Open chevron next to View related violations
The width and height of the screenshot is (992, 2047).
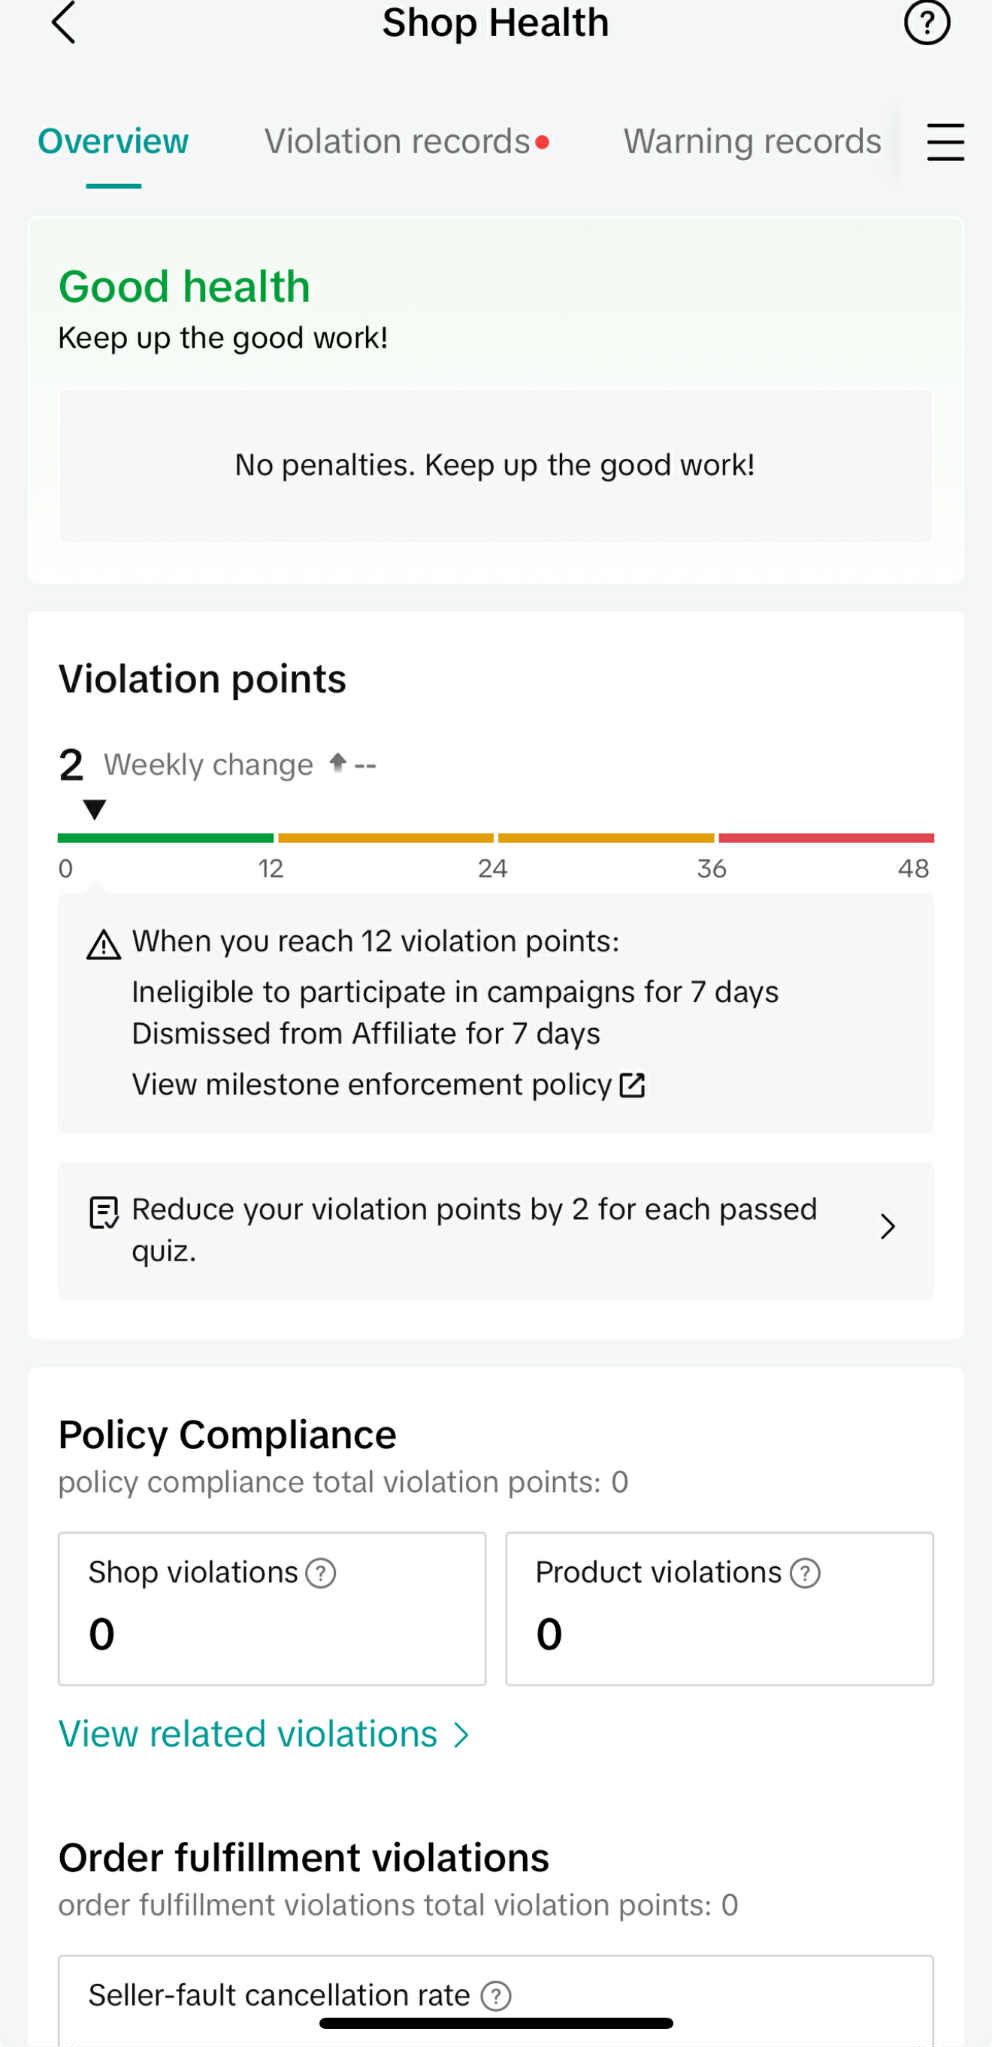(x=461, y=1735)
